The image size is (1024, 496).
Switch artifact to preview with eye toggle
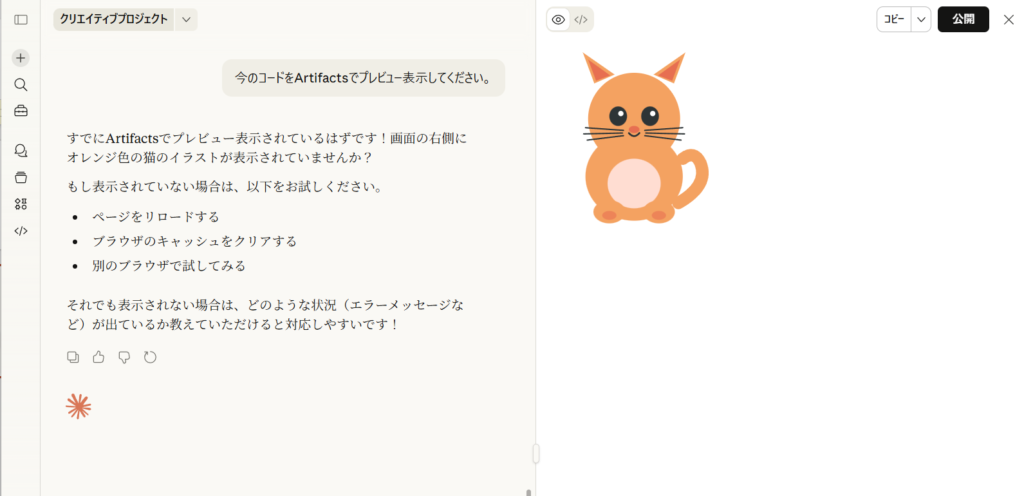point(559,19)
